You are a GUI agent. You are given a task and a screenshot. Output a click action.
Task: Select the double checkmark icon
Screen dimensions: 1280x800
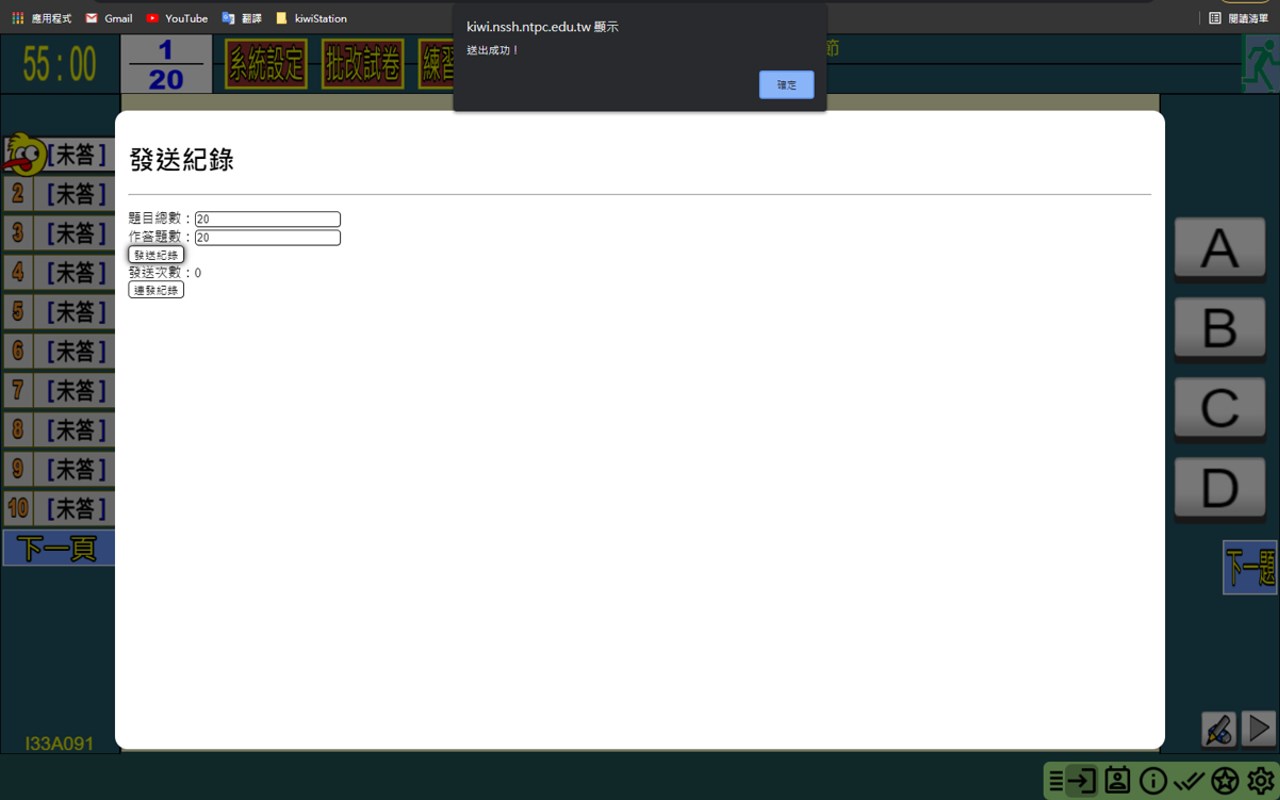(x=1189, y=781)
